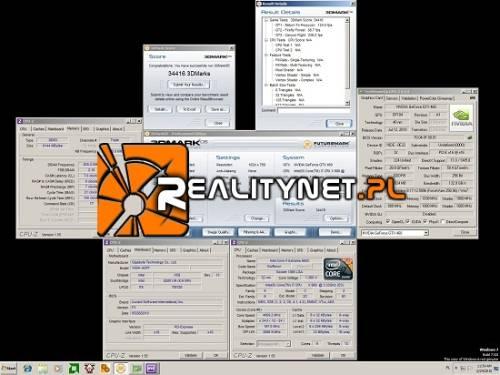Click the scroll-down arrow in Result Details

click(x=347, y=103)
